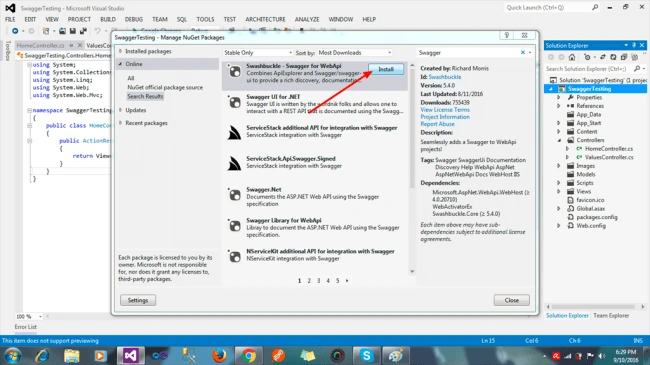Open Visual Studio from the taskbar
Screen dimensions: 650x365
click(x=130, y=355)
